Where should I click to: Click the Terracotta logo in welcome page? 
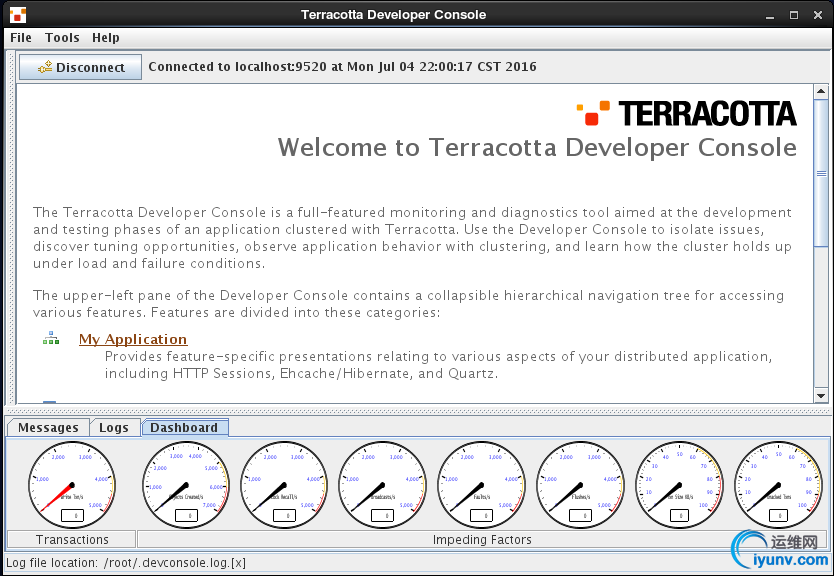(687, 113)
